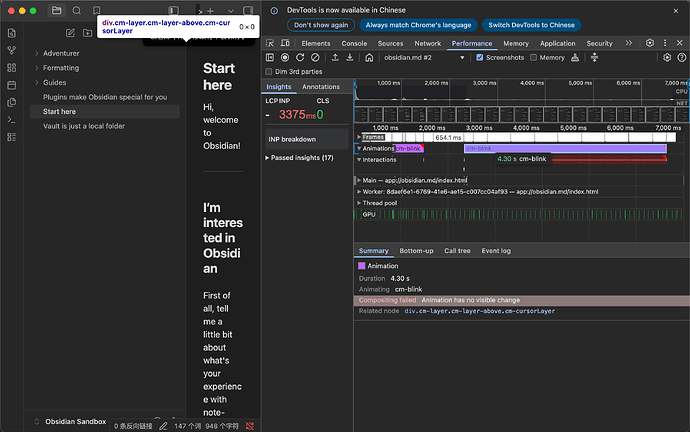Expand the Main thread track
The width and height of the screenshot is (690, 432).
pos(359,180)
